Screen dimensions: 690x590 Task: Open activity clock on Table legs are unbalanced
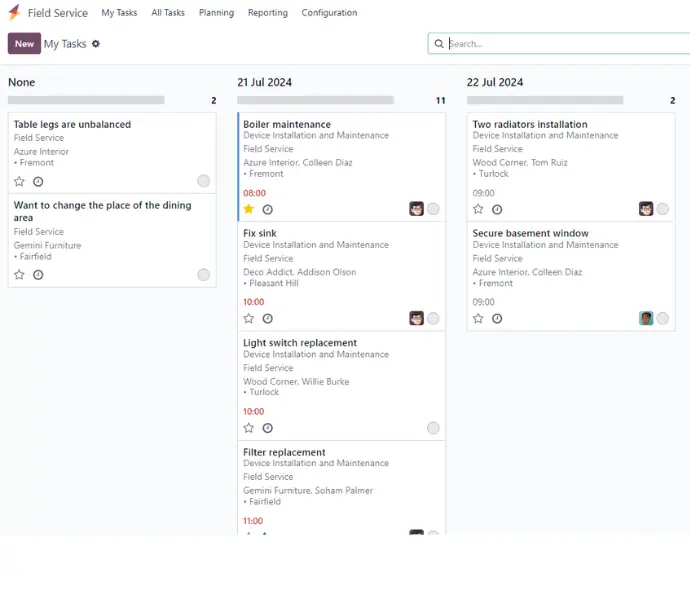pos(38,181)
